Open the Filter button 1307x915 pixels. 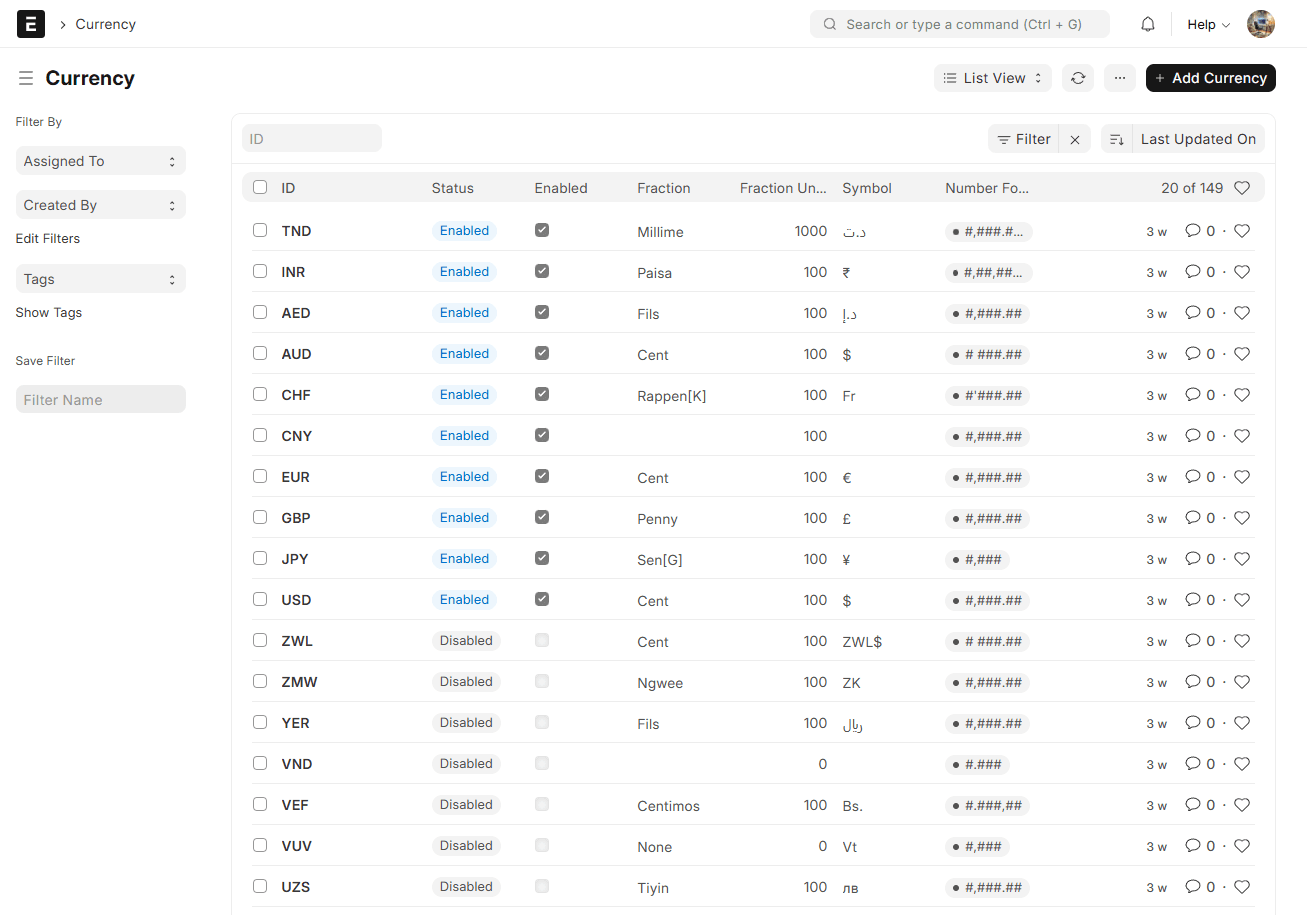pyautogui.click(x=1024, y=139)
